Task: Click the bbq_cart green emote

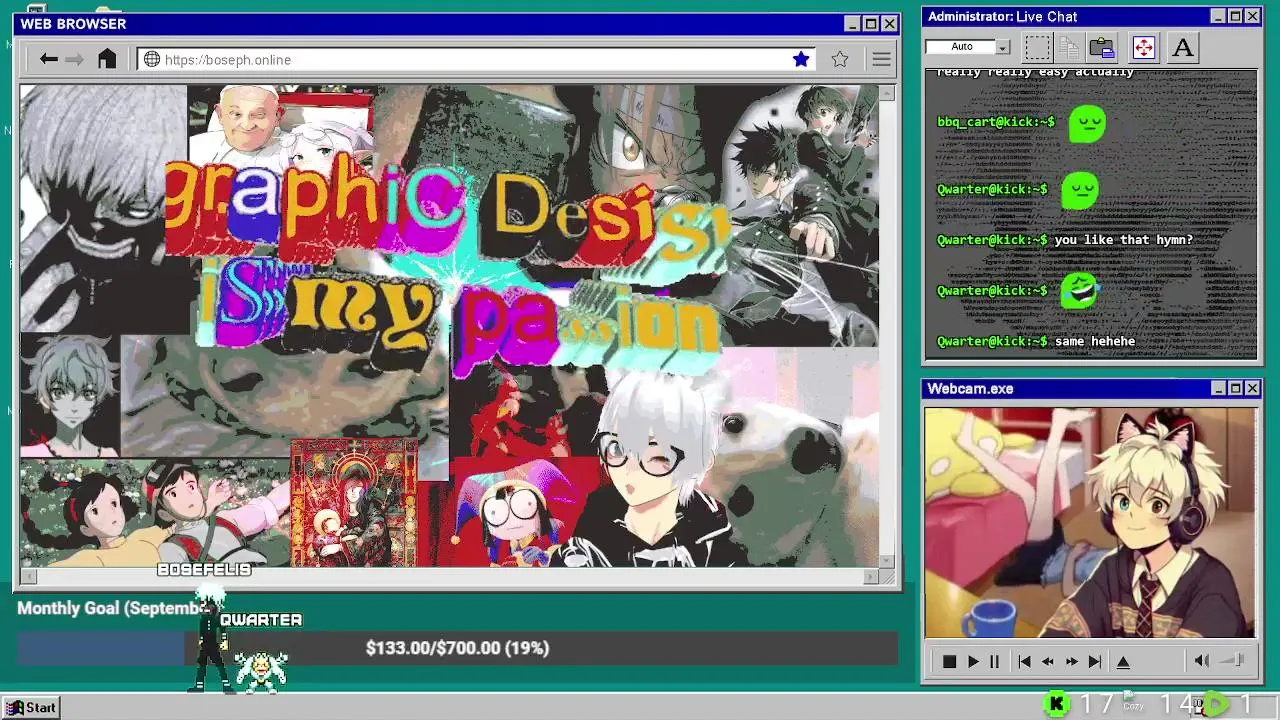Action: click(1087, 124)
